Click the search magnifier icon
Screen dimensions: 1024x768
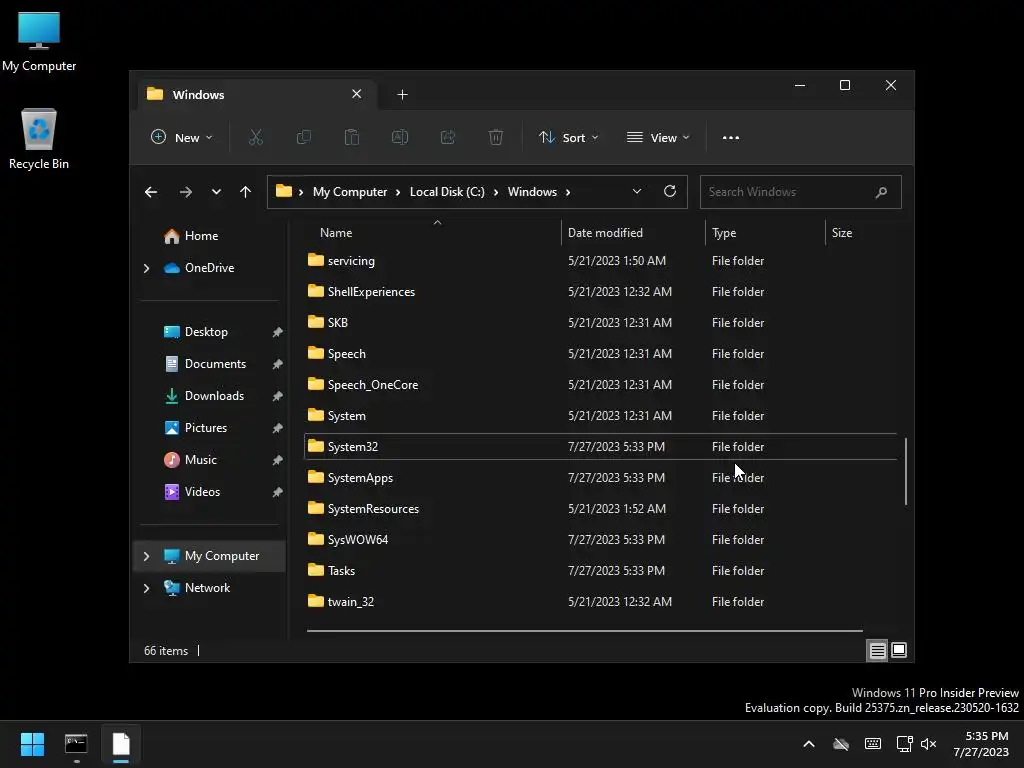tap(881, 192)
